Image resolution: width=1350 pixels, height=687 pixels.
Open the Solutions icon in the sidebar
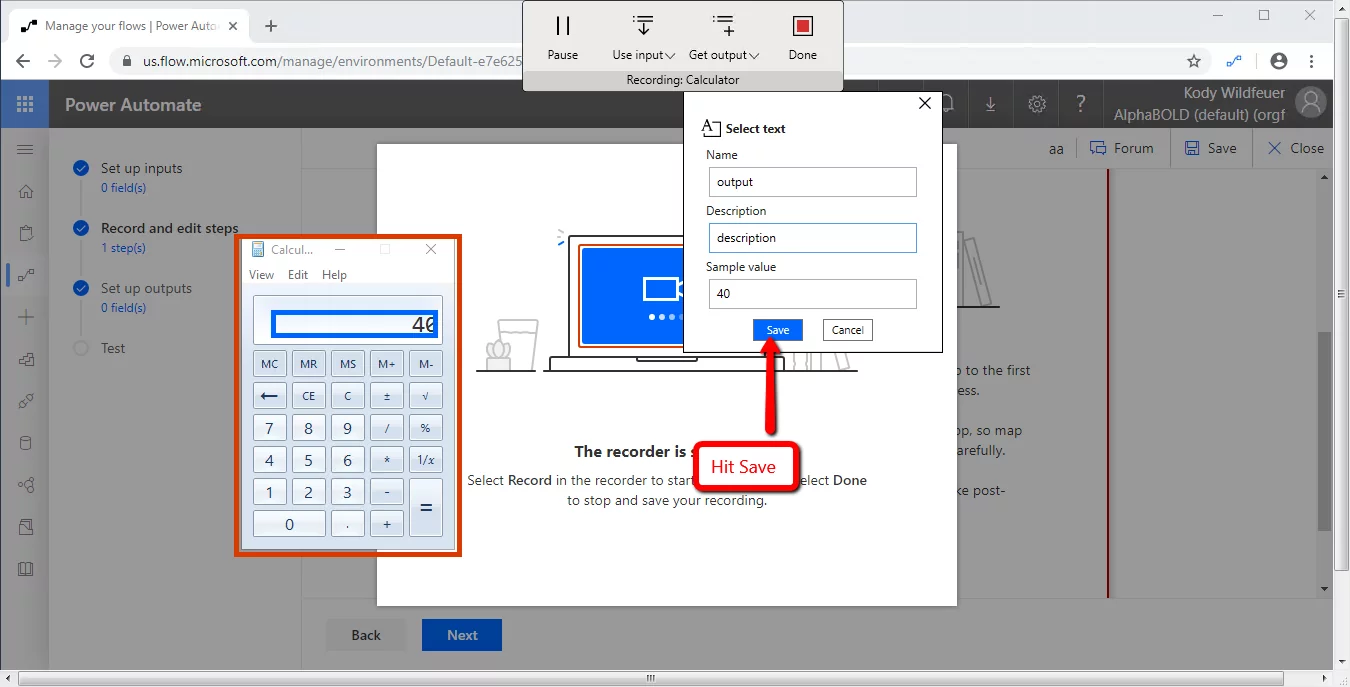click(x=26, y=526)
